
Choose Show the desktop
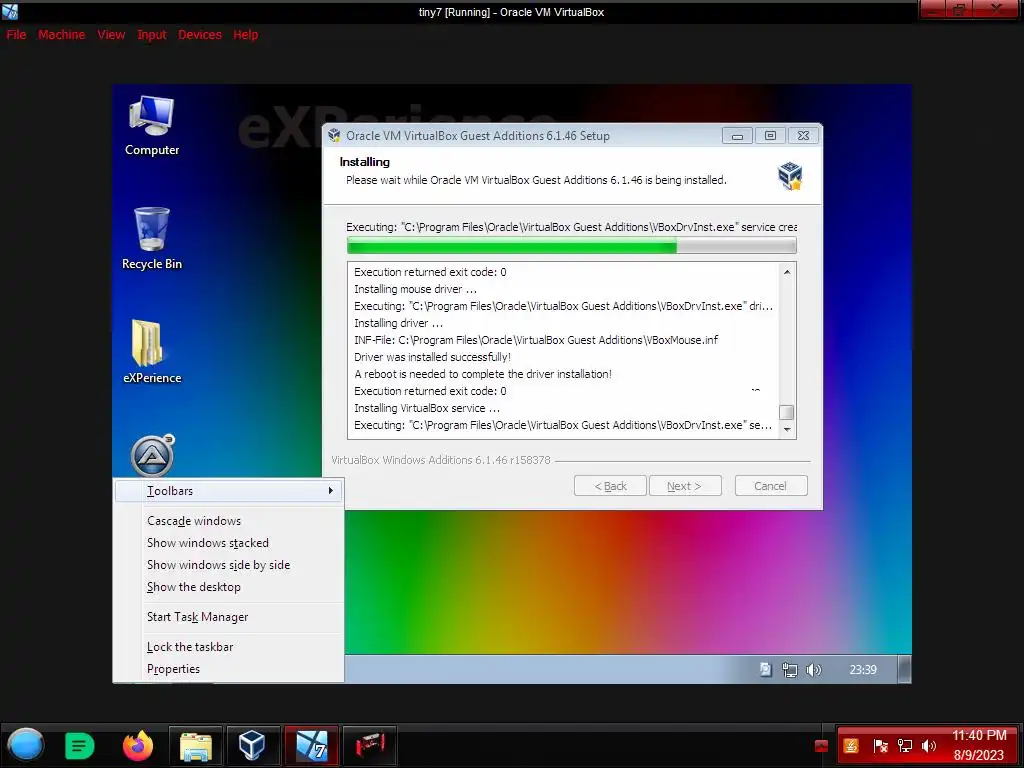(229, 588)
